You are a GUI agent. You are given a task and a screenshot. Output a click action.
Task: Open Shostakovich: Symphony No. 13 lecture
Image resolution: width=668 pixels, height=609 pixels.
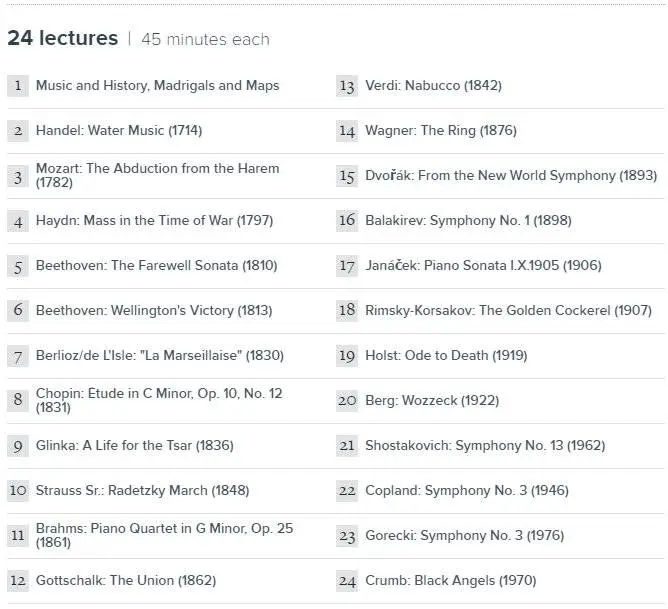click(485, 446)
